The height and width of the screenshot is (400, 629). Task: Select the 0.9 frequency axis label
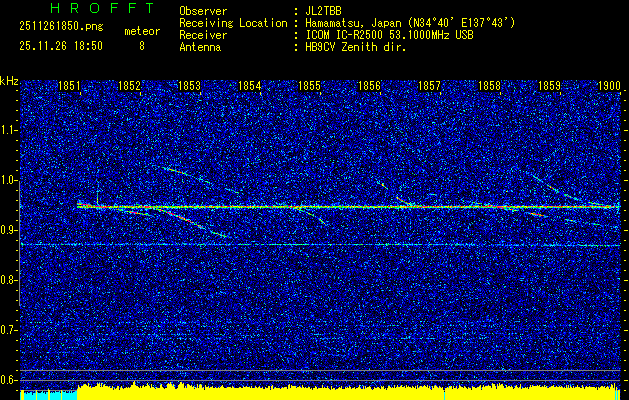(x=9, y=230)
